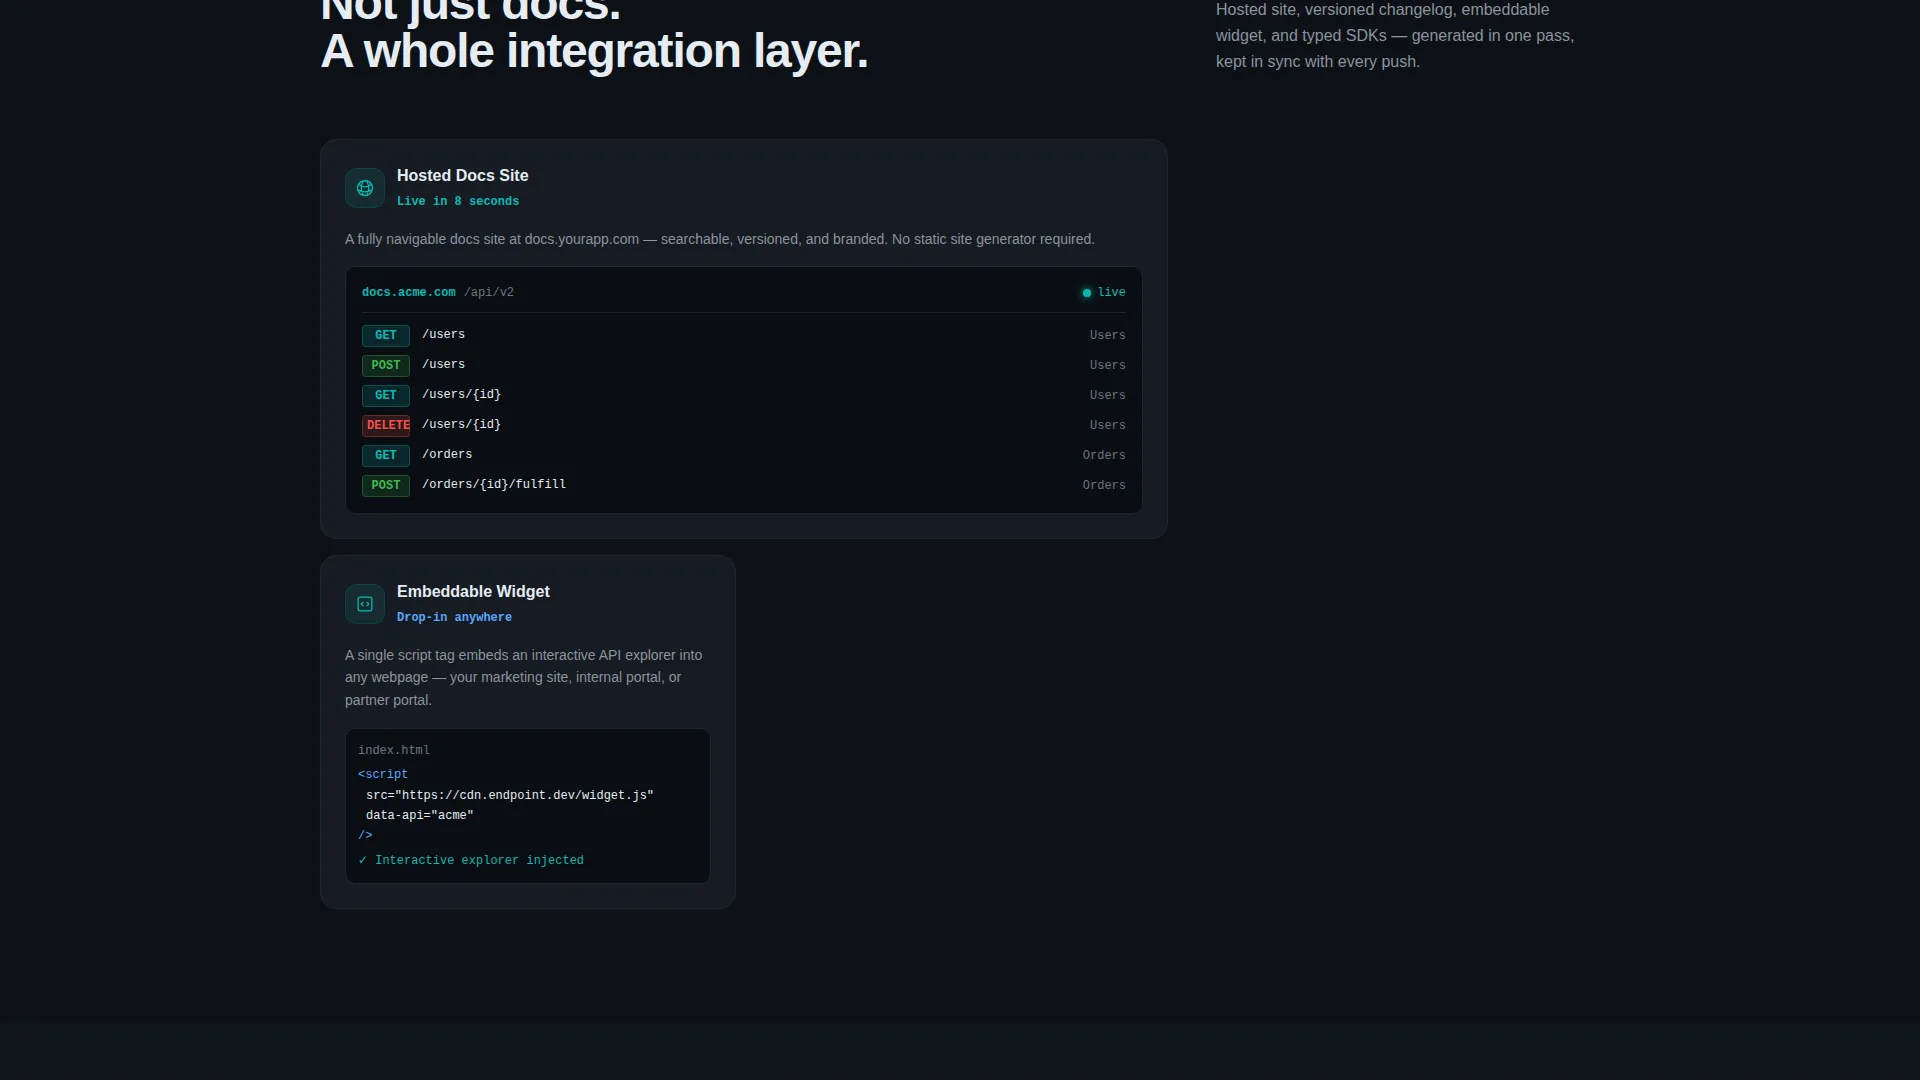Click the data-api="acme" attribute line

(420, 816)
